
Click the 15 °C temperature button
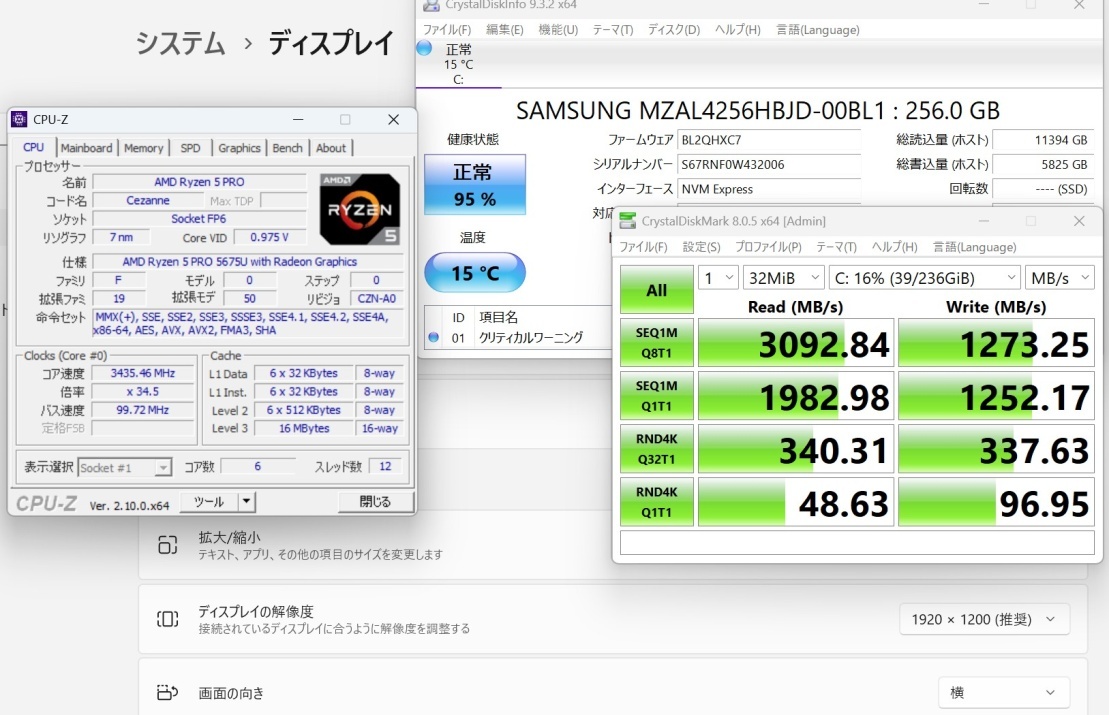point(475,272)
